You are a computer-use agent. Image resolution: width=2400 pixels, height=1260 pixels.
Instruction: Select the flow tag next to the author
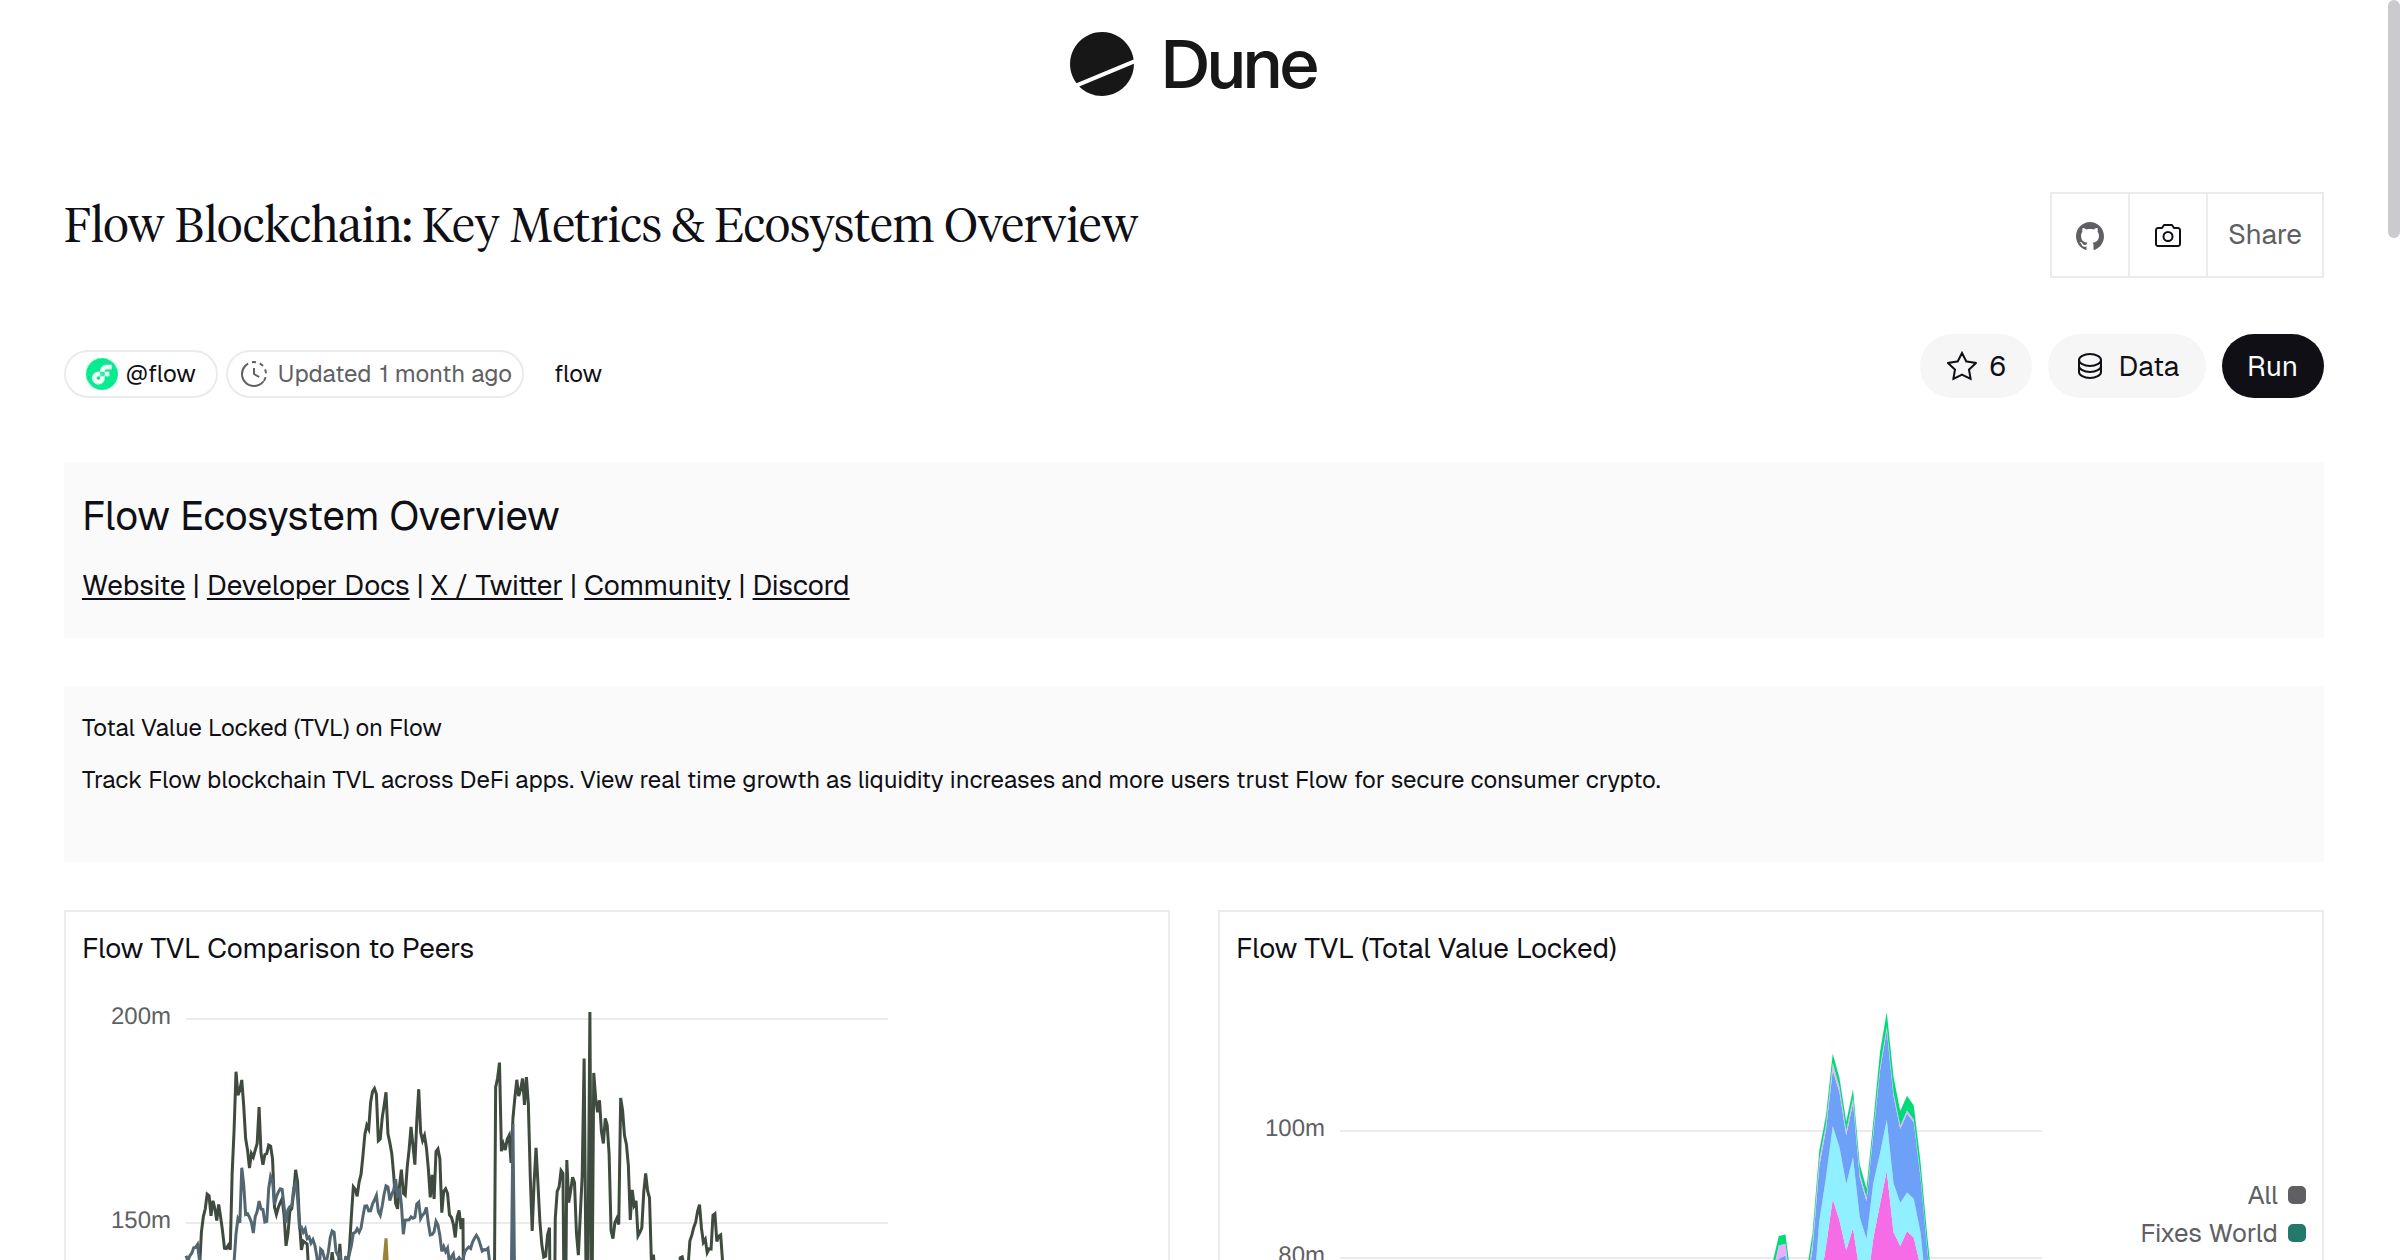tap(578, 373)
